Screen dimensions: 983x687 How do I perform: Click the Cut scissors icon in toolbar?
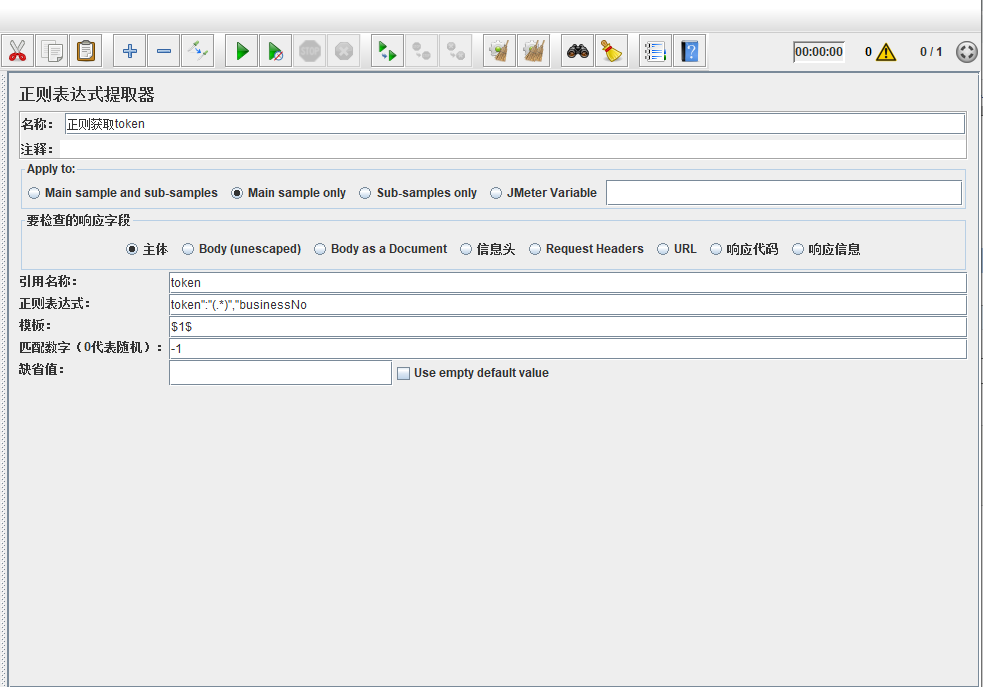click(x=18, y=51)
